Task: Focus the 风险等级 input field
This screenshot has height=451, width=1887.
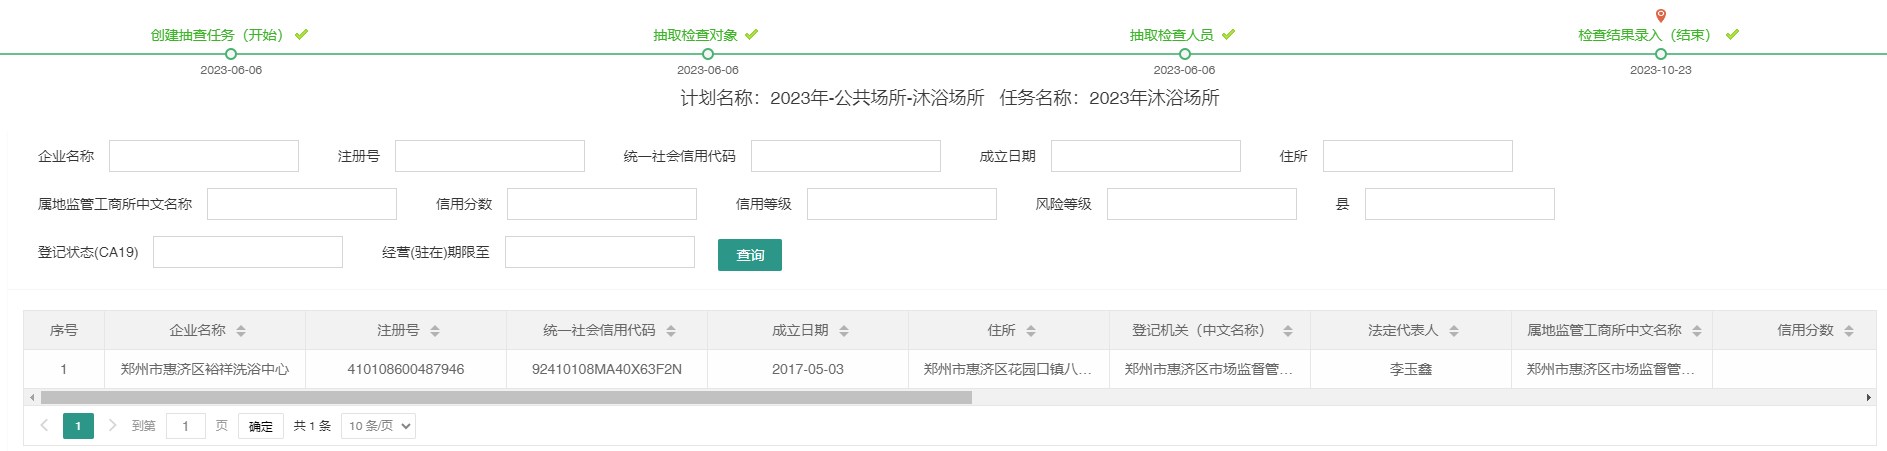Action: tap(1202, 204)
